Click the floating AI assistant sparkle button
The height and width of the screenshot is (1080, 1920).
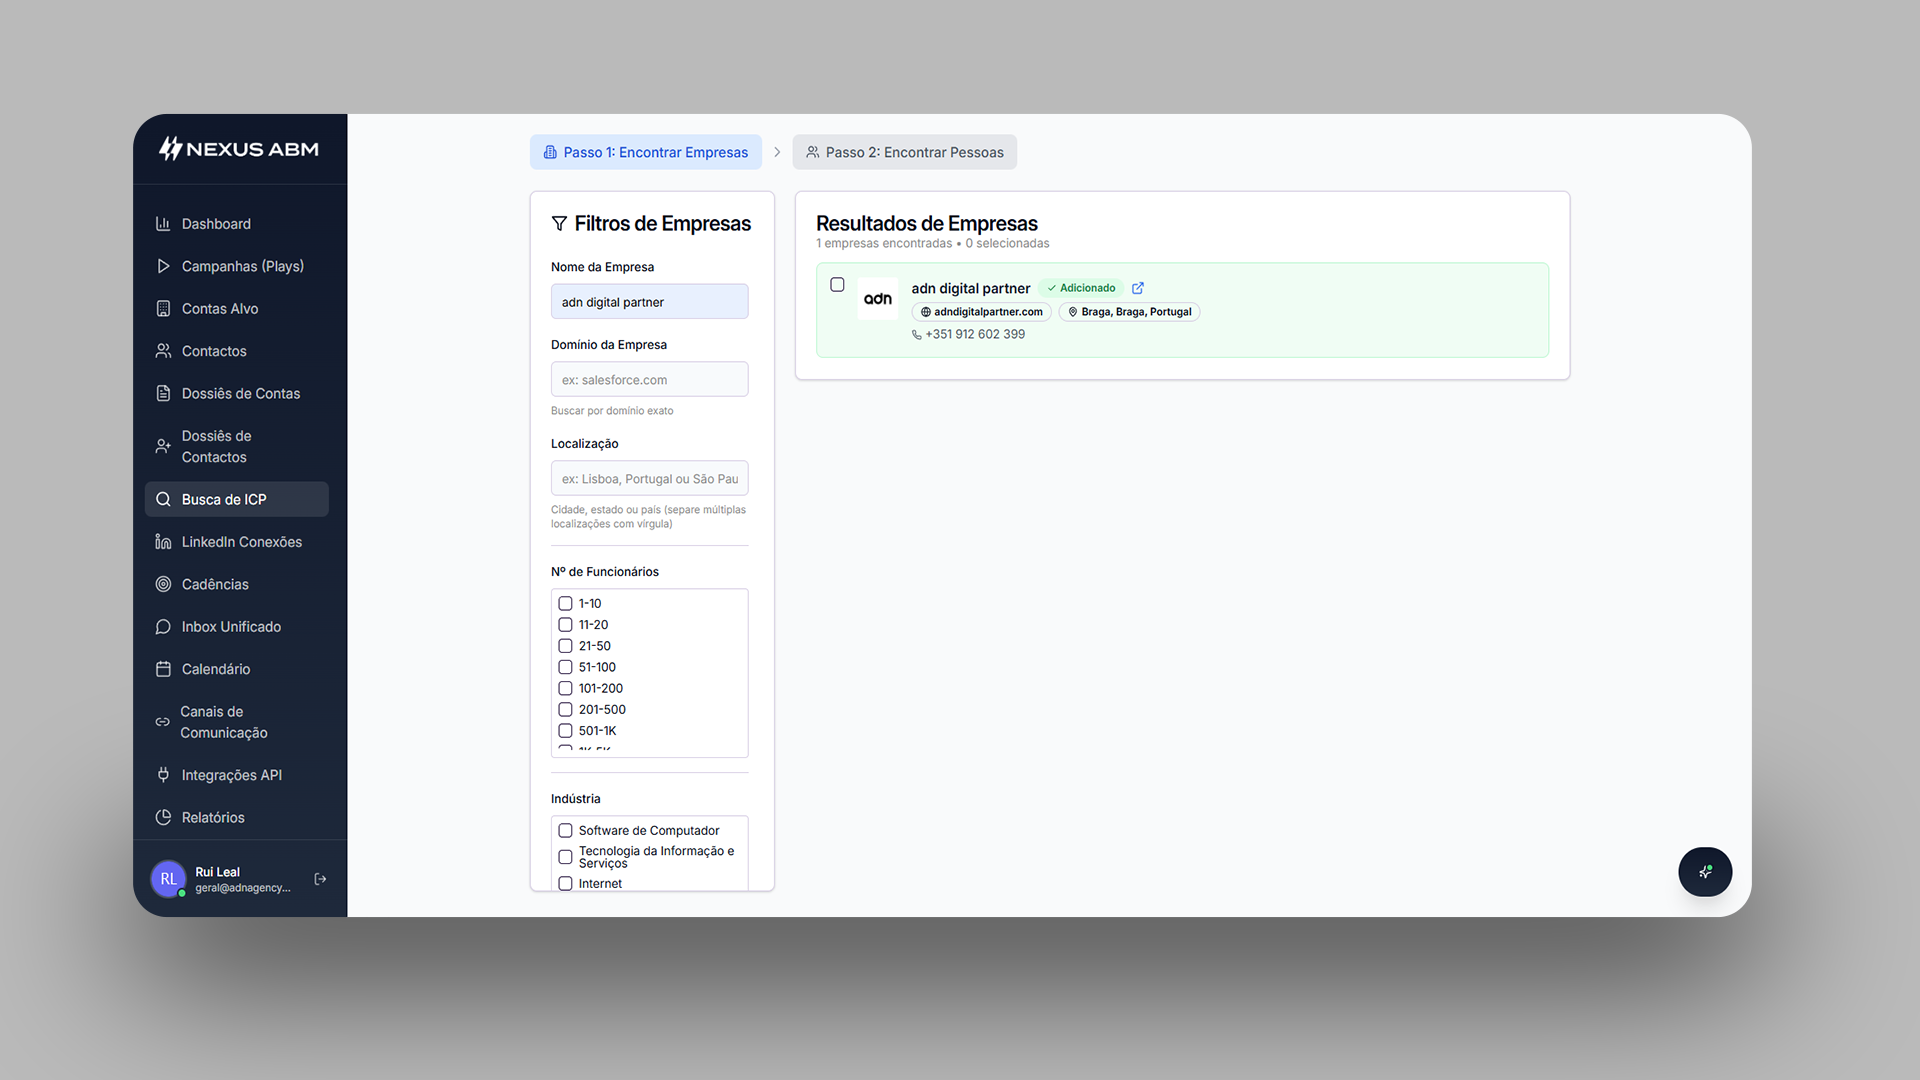(1705, 872)
